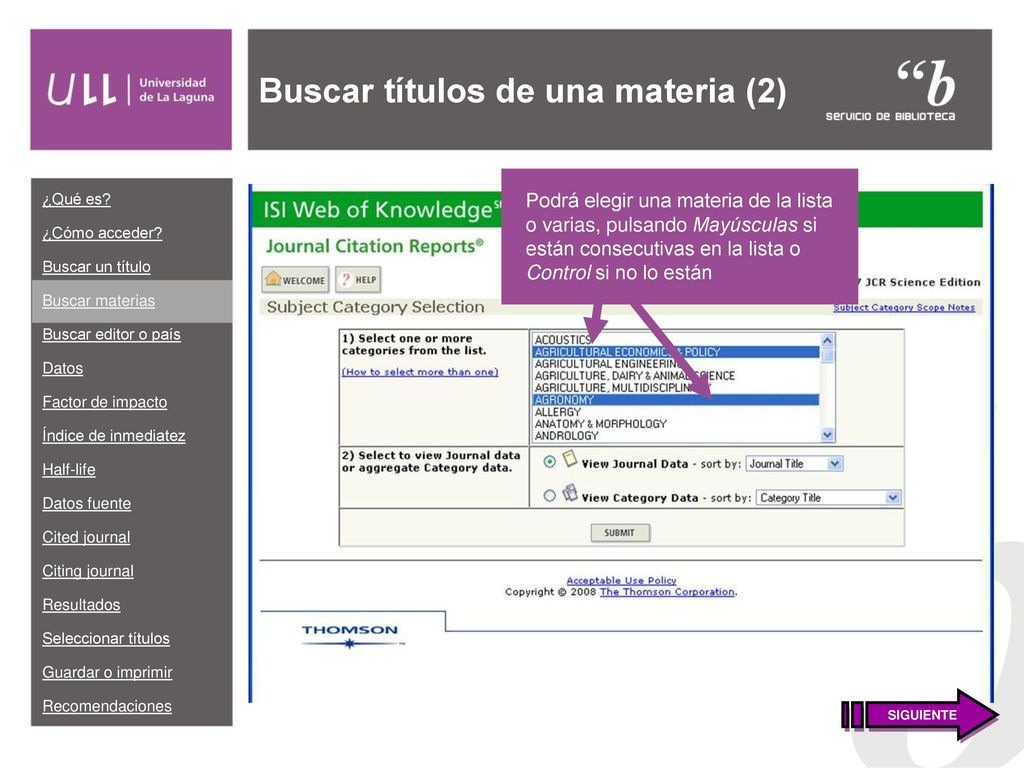Screen dimensions: 1024x768
Task: Open the Journal Title sort dropdown
Action: pyautogui.click(x=794, y=464)
